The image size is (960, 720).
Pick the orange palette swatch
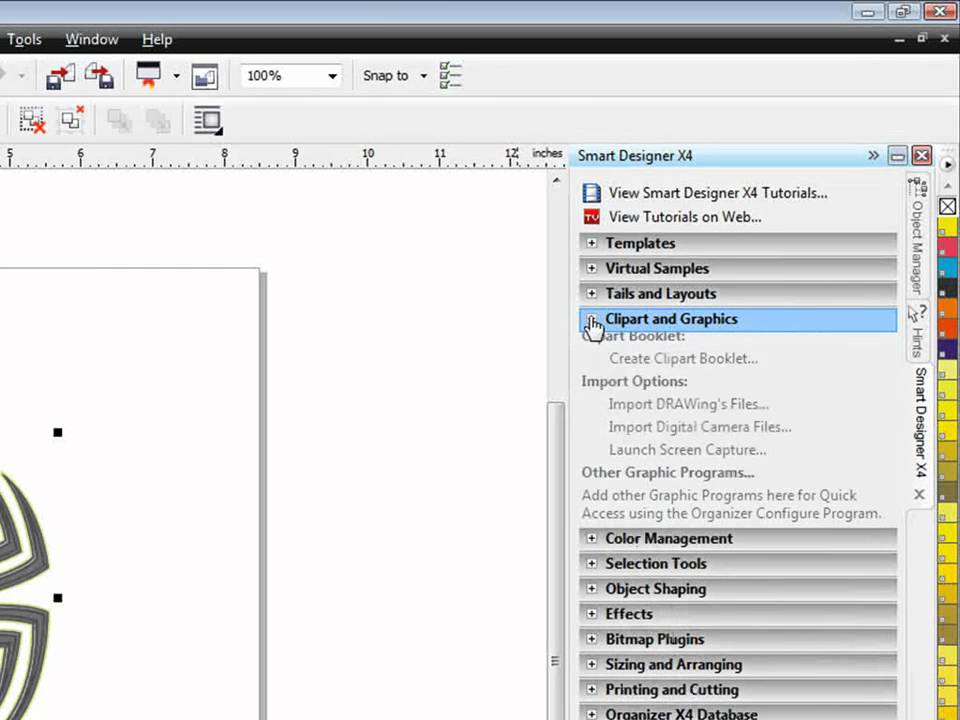948,308
